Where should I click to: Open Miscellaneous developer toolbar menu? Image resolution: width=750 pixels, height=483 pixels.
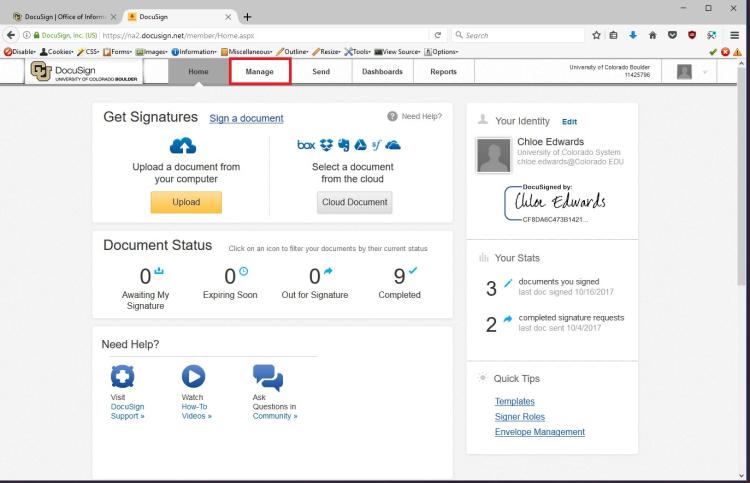(247, 52)
